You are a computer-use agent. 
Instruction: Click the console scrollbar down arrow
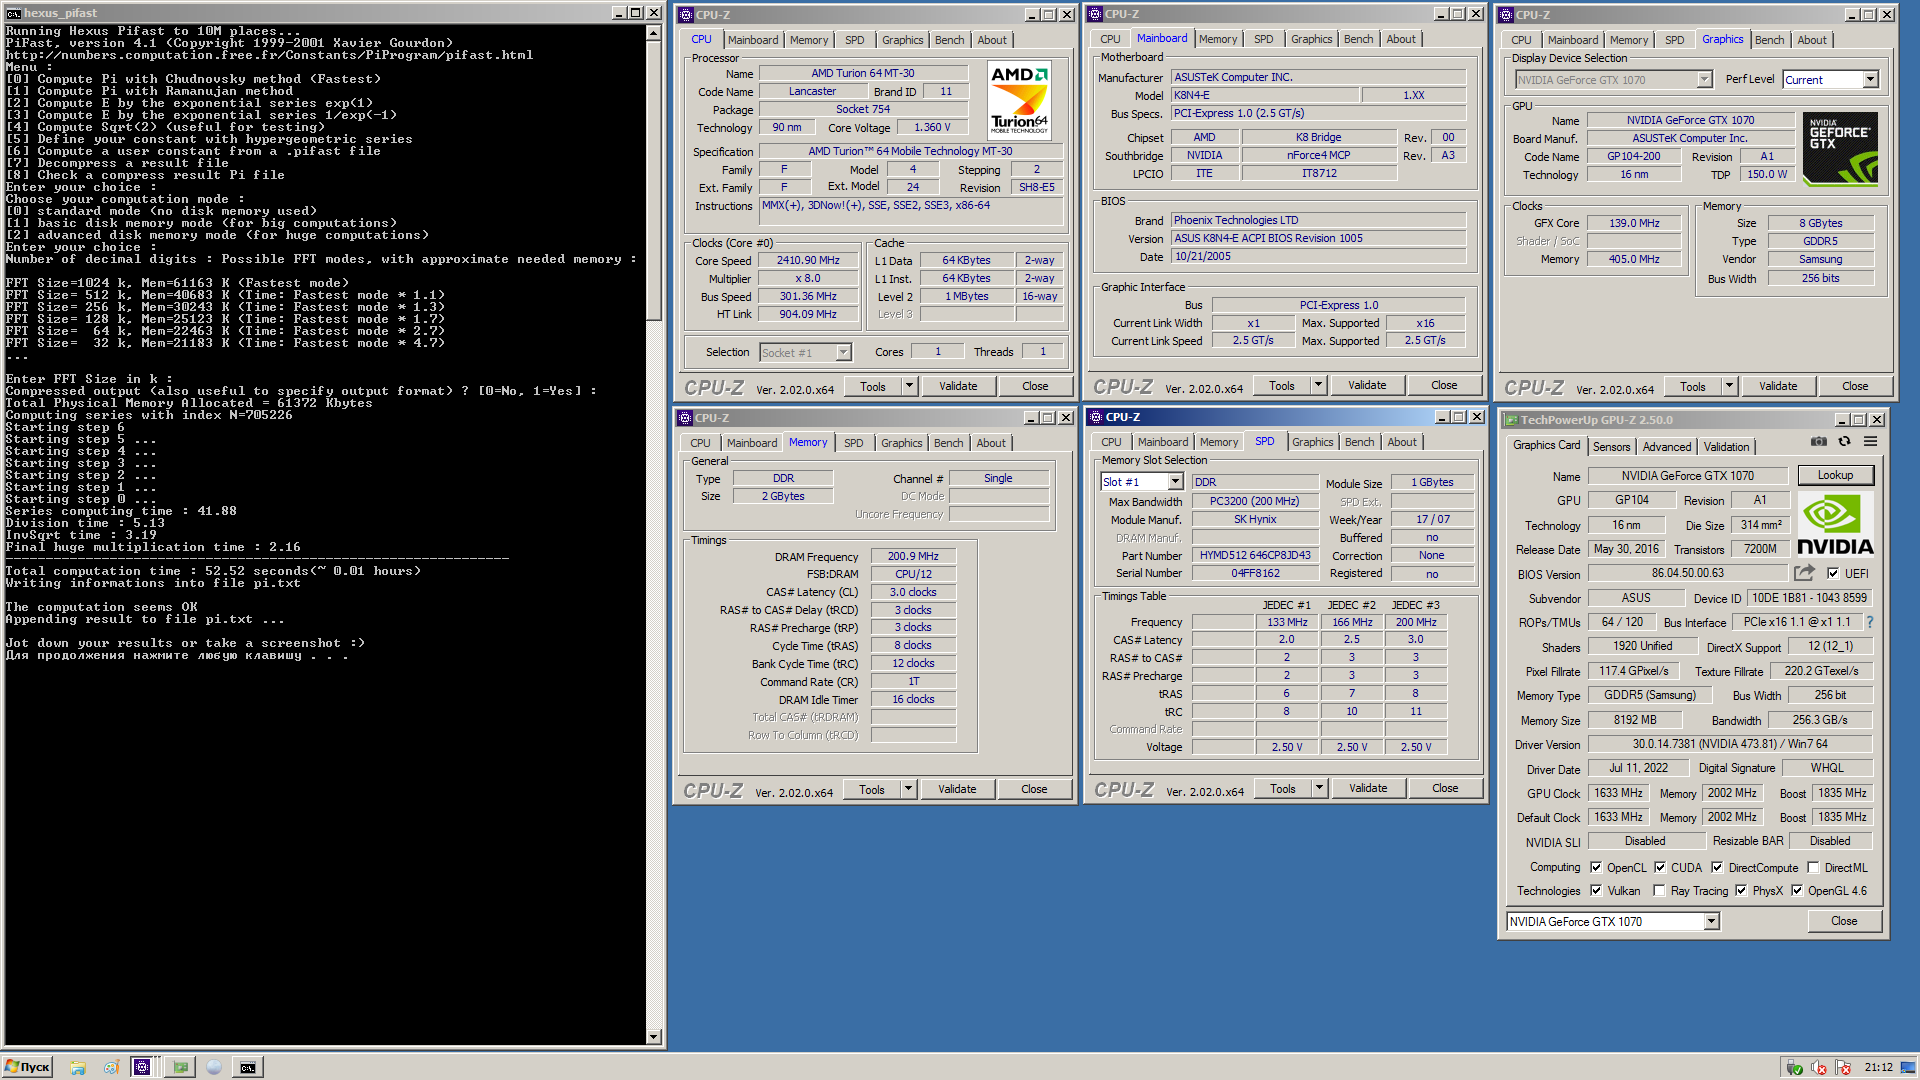click(x=654, y=1037)
